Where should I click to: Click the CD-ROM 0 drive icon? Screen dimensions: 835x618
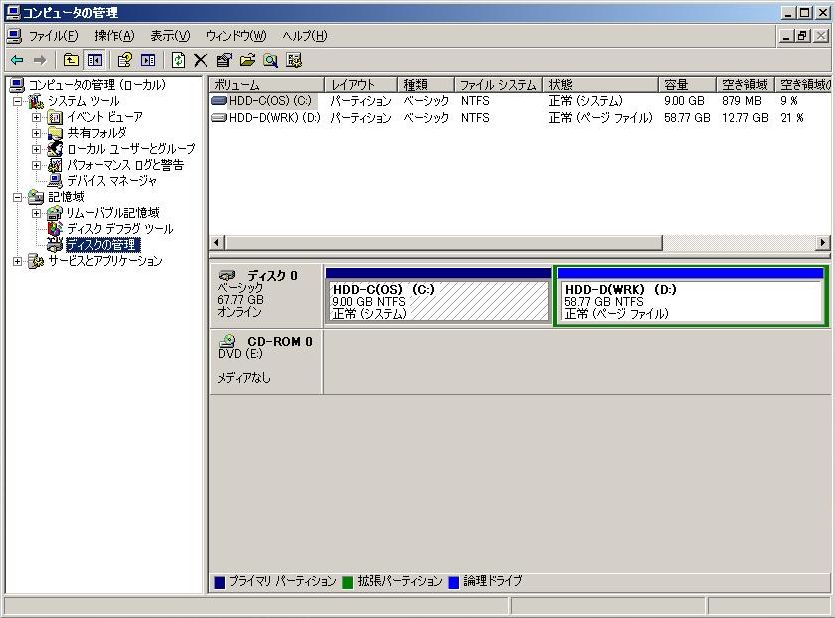(228, 341)
